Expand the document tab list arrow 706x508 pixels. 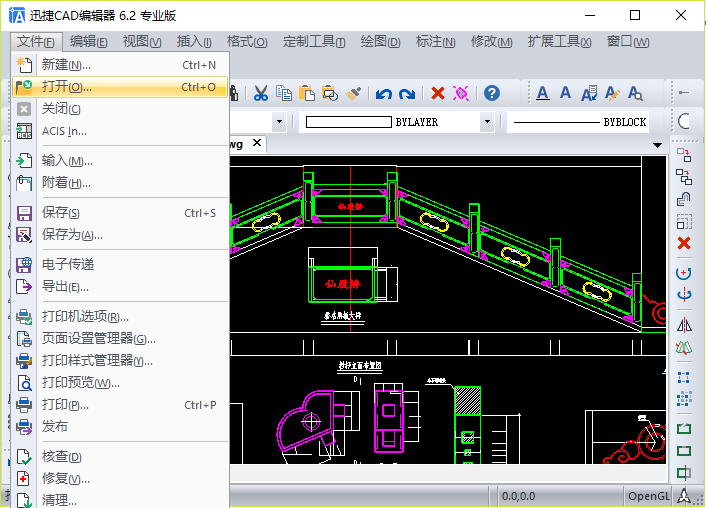point(657,145)
